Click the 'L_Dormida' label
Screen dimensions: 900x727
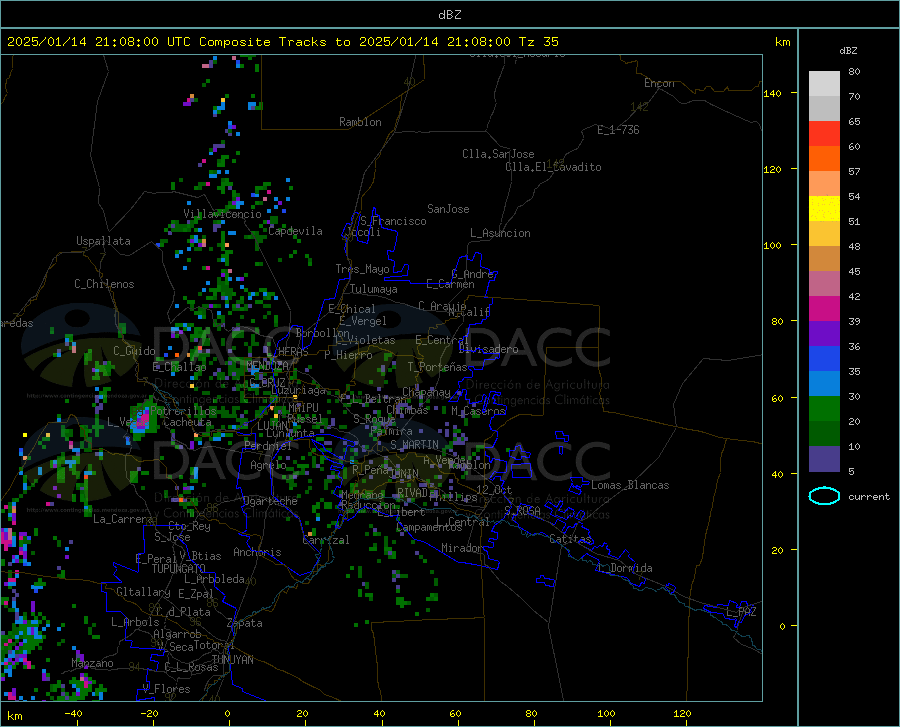(624, 568)
